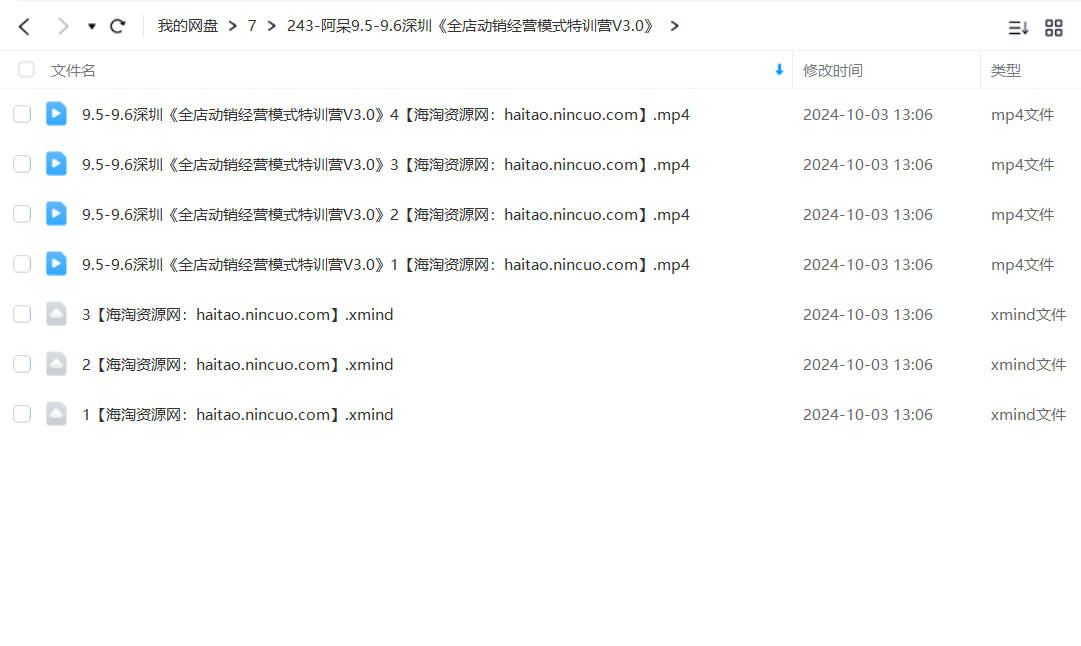Navigate to 我的网盘 in breadcrumb
The height and width of the screenshot is (646, 1081).
point(188,26)
